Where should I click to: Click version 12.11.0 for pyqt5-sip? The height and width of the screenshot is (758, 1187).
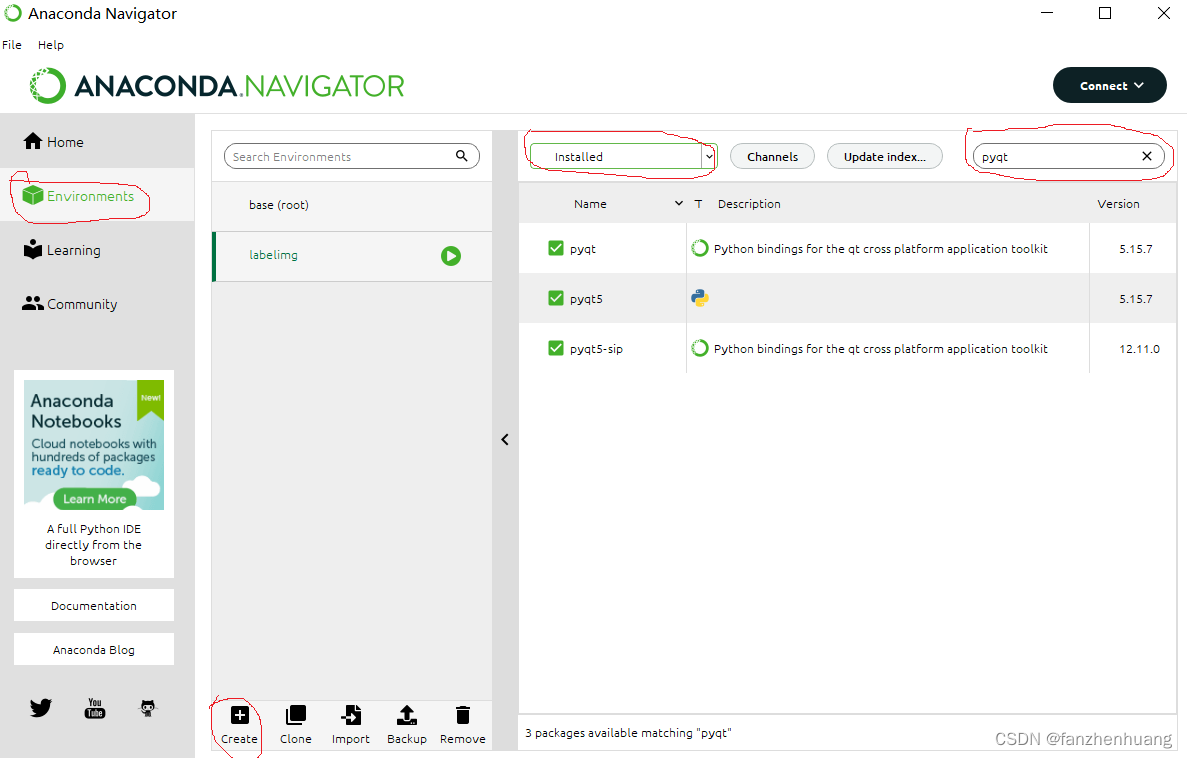coord(1139,348)
